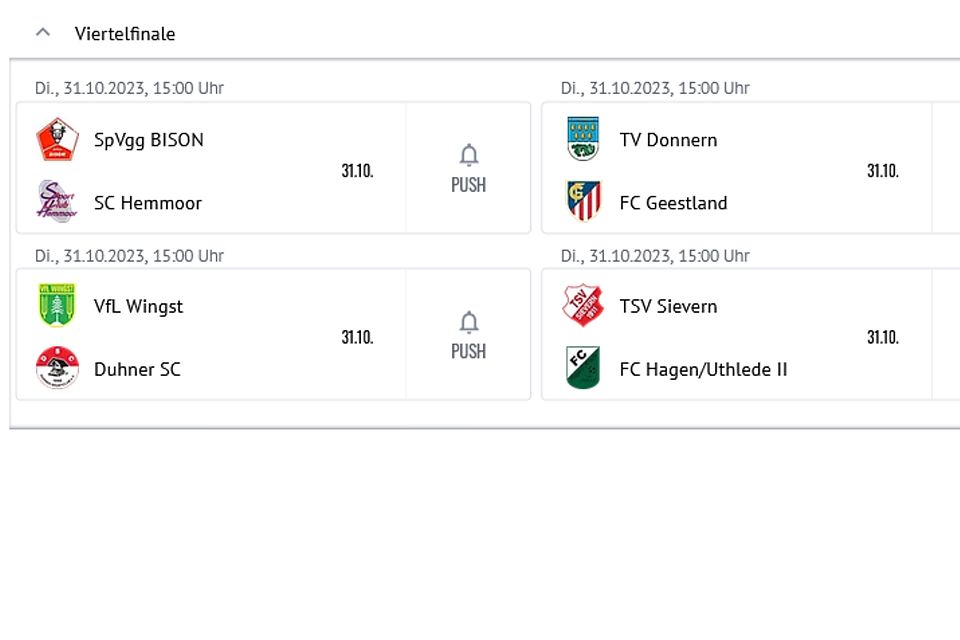Enable push alerts for Wingst vs Duhner

(x=468, y=335)
